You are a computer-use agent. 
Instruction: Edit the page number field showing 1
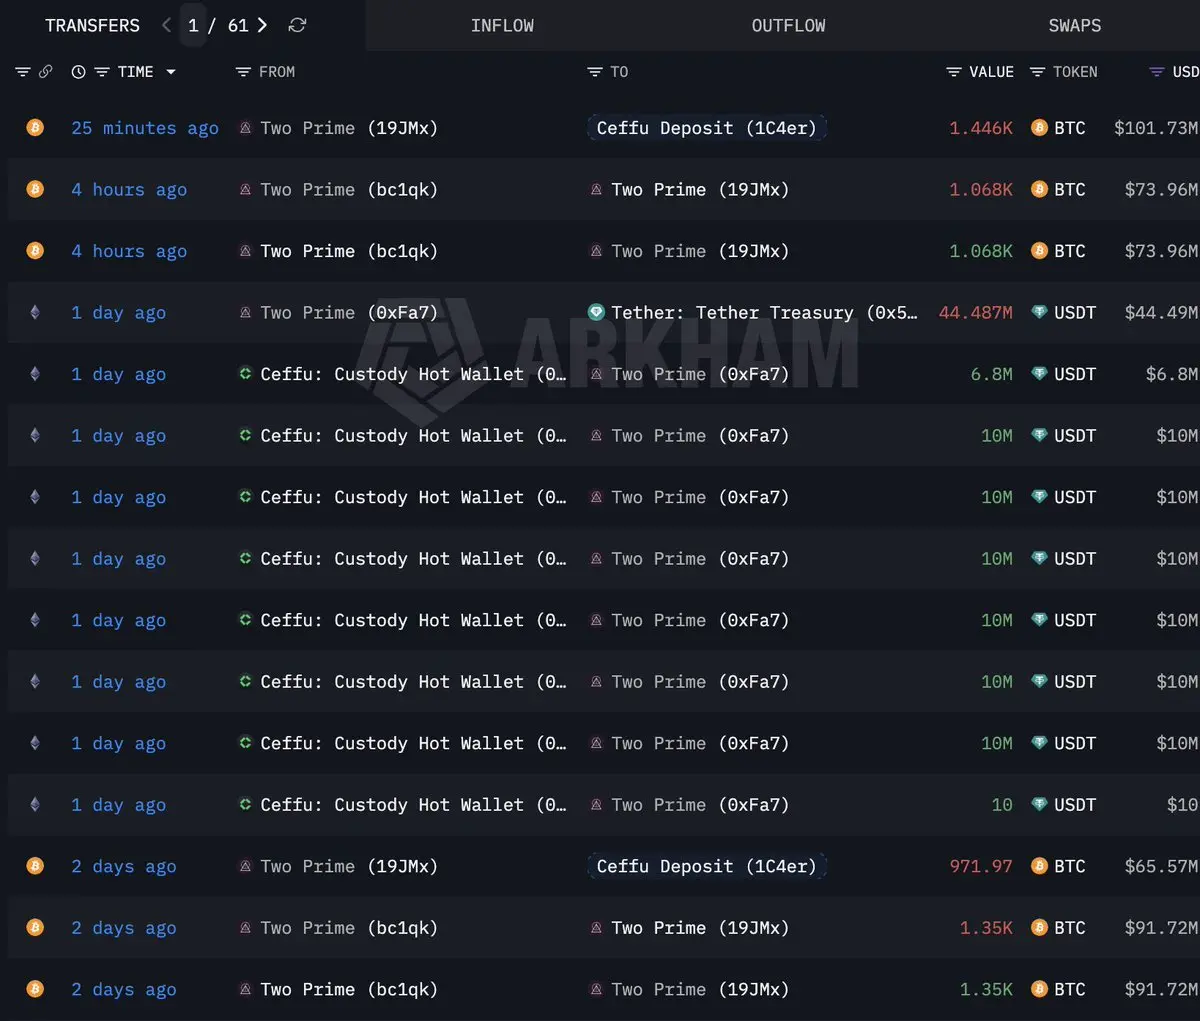(x=193, y=25)
